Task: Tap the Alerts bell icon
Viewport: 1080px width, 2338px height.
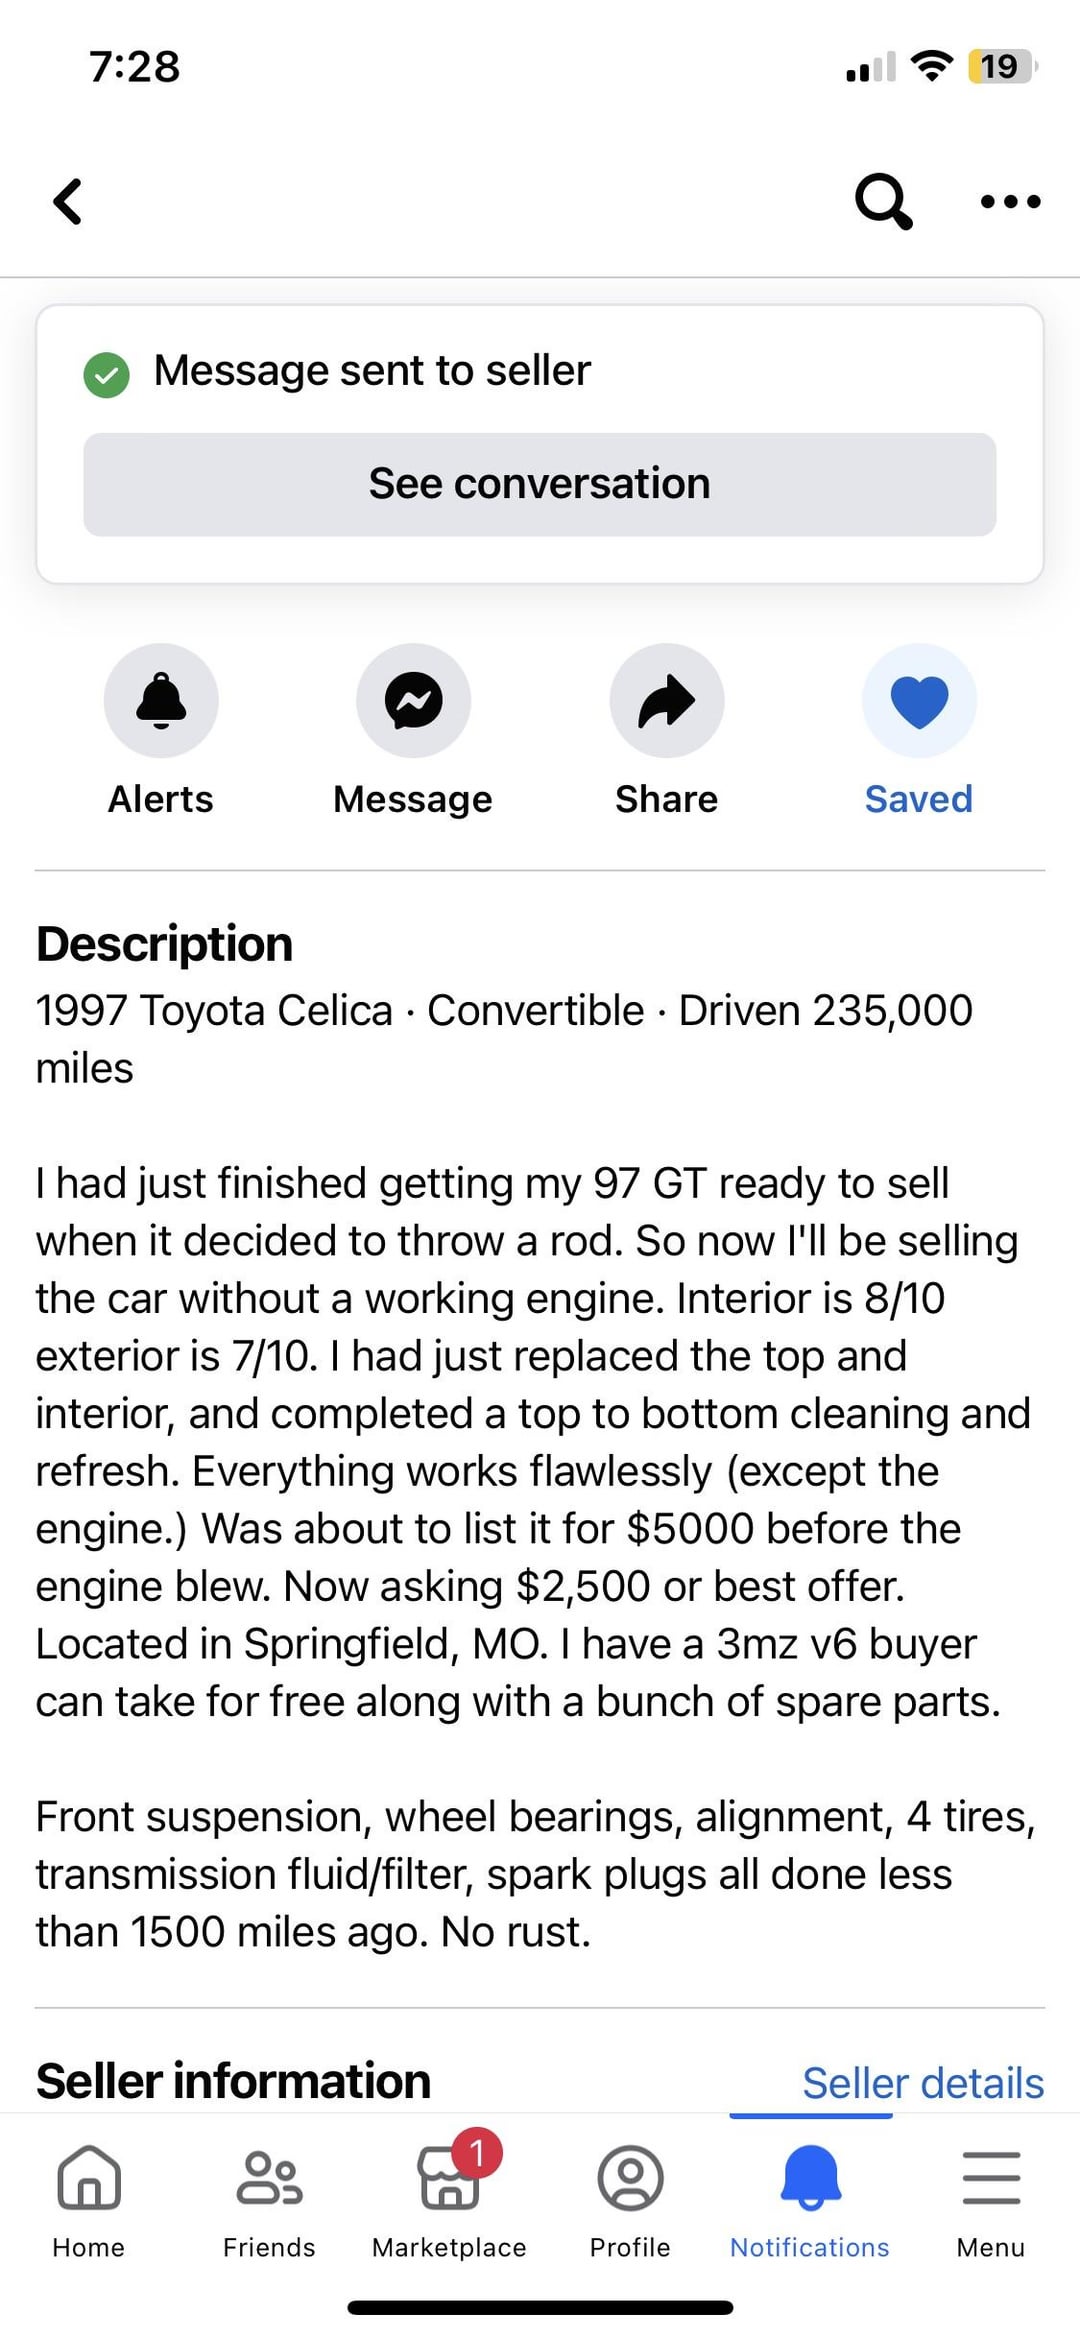Action: 161,700
